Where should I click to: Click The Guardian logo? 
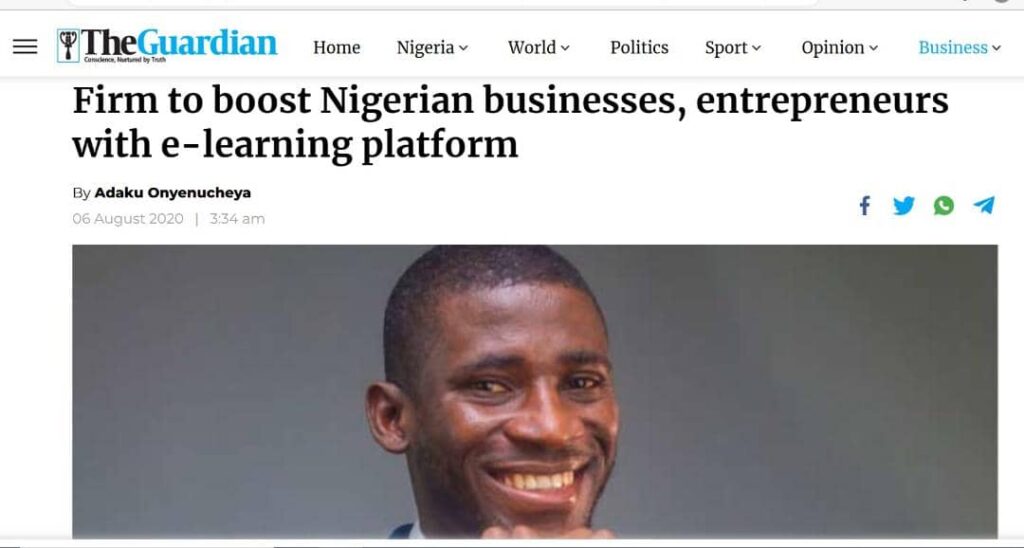(x=167, y=46)
